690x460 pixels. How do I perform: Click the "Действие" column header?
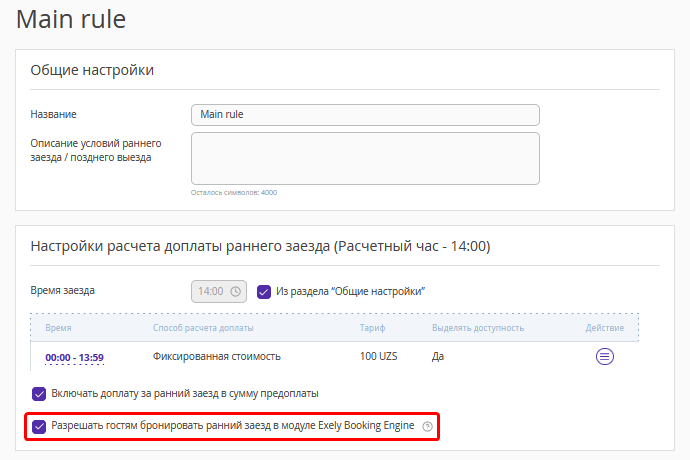pos(605,328)
